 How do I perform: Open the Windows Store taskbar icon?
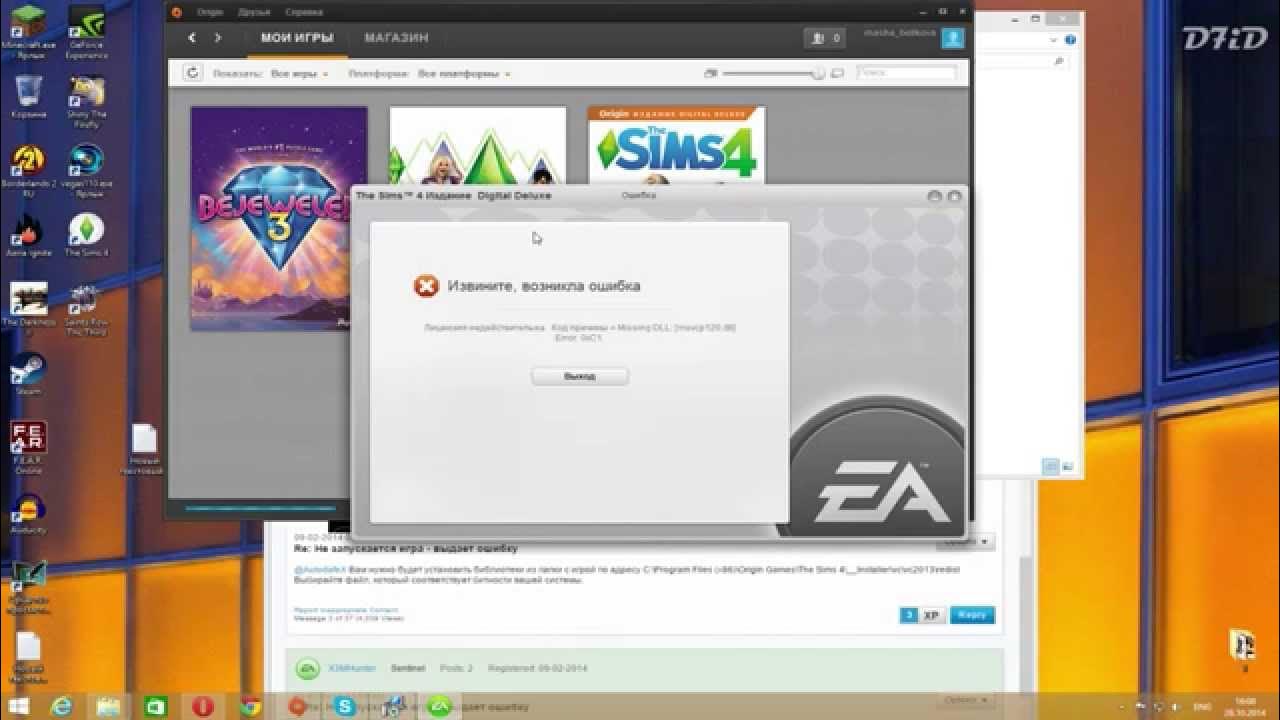[155, 706]
